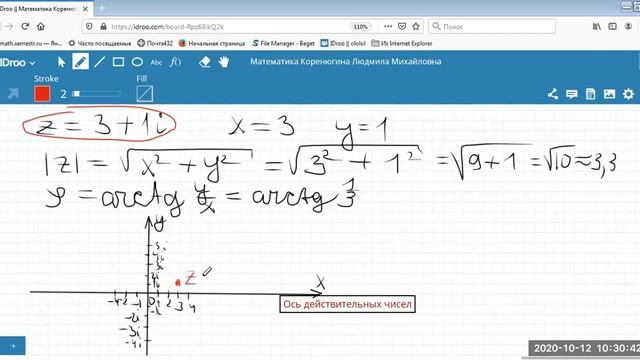Click the Ось действительных чисел text box

(347, 304)
